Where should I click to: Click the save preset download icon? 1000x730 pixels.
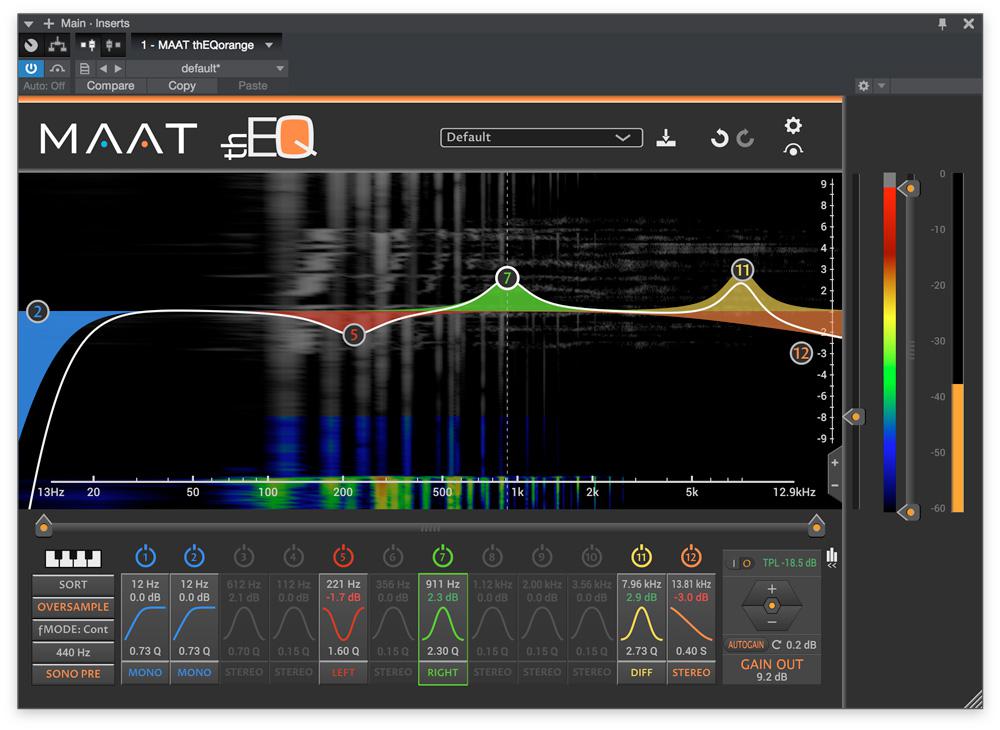coord(666,138)
